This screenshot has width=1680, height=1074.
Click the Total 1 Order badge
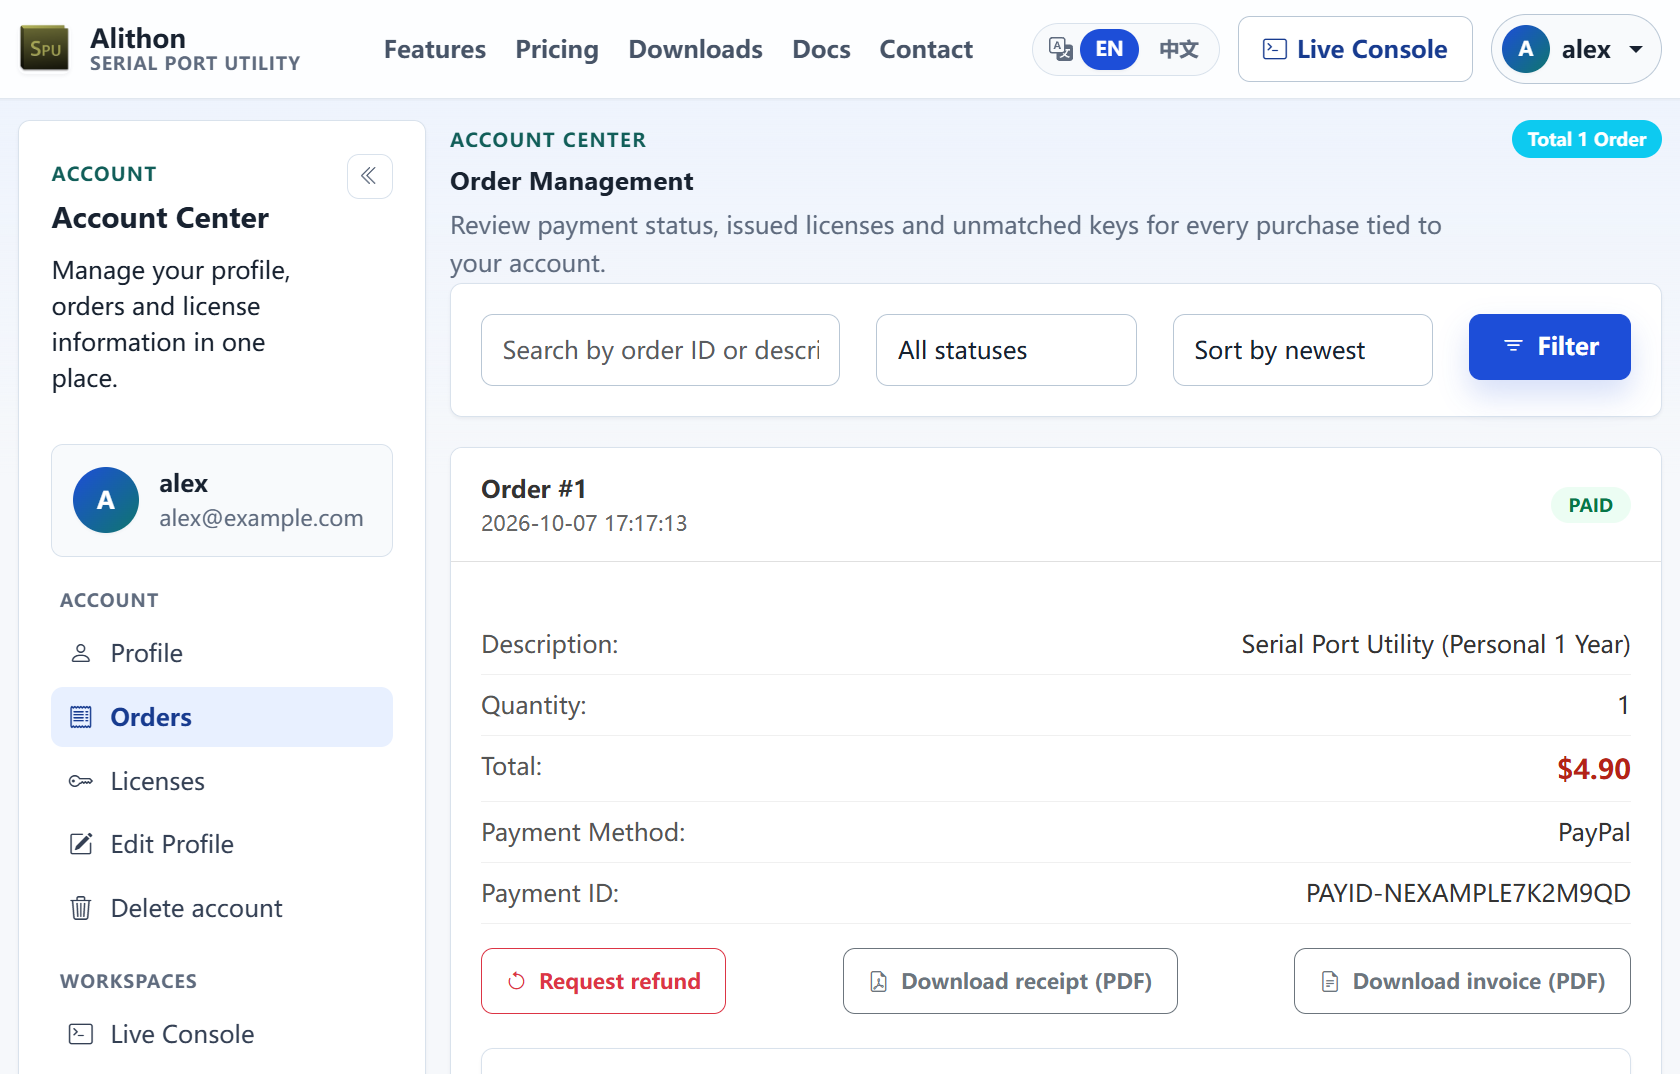click(x=1586, y=139)
